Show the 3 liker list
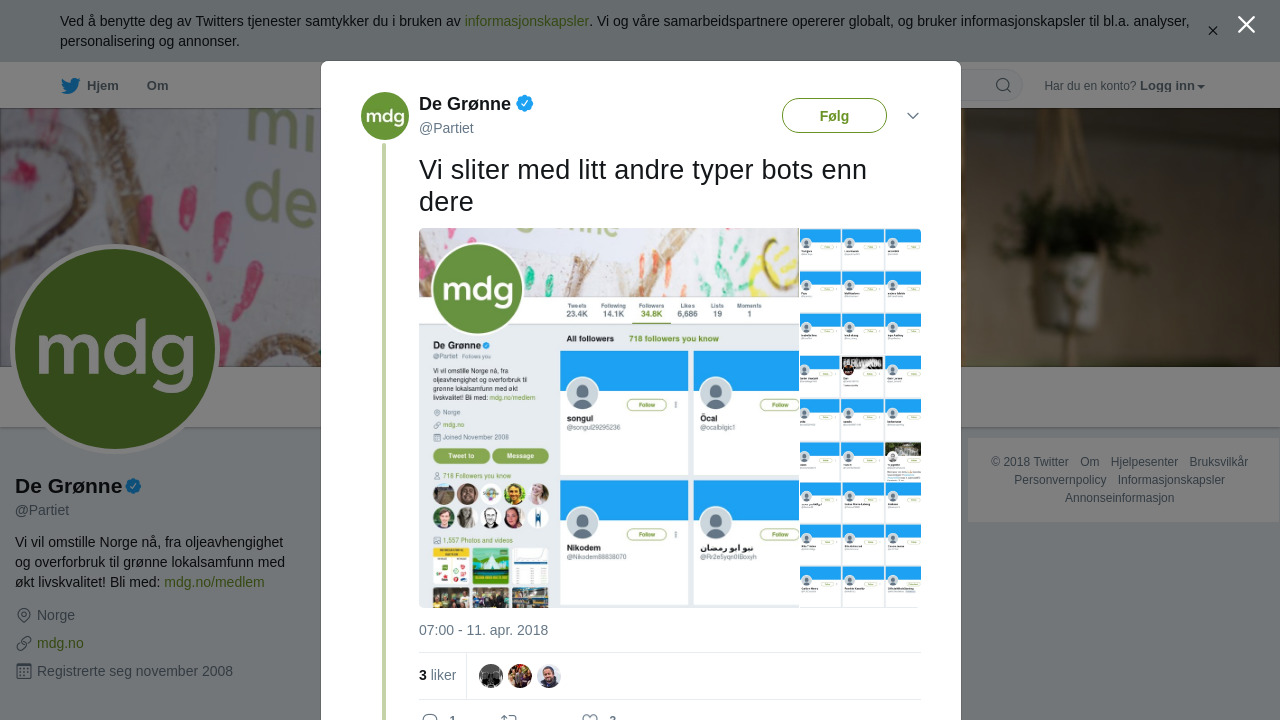This screenshot has height=720, width=1280. (x=437, y=675)
